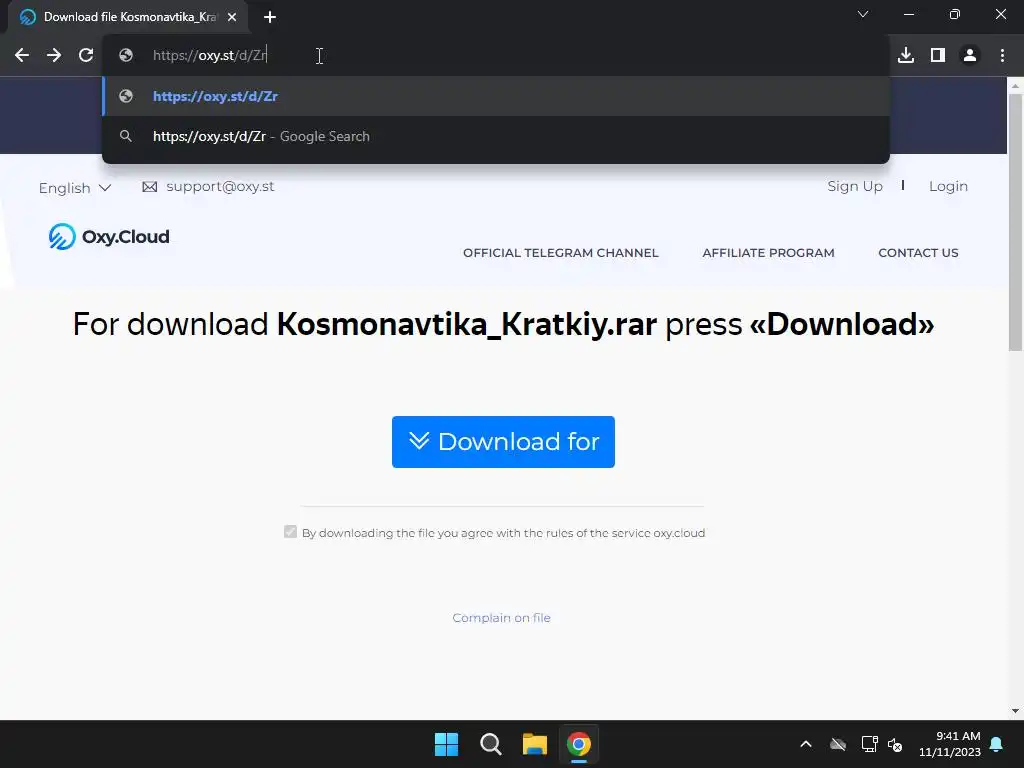Choose the Google Search suggestion for oxy.st/d/Zr
Screen dimensions: 1024x768
[x=496, y=136]
